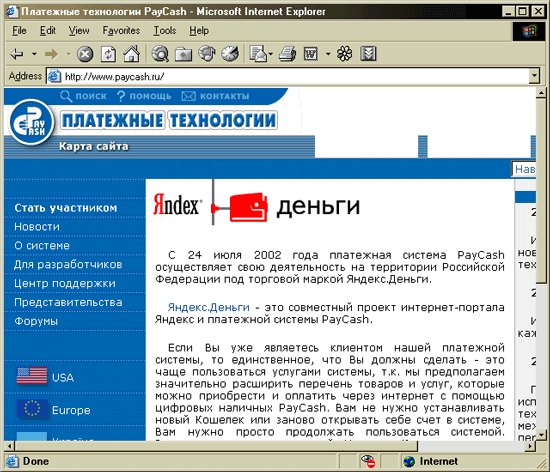This screenshot has height=472, width=550.
Task: Click the horizontal scrollbar thumb
Action: coord(216,446)
